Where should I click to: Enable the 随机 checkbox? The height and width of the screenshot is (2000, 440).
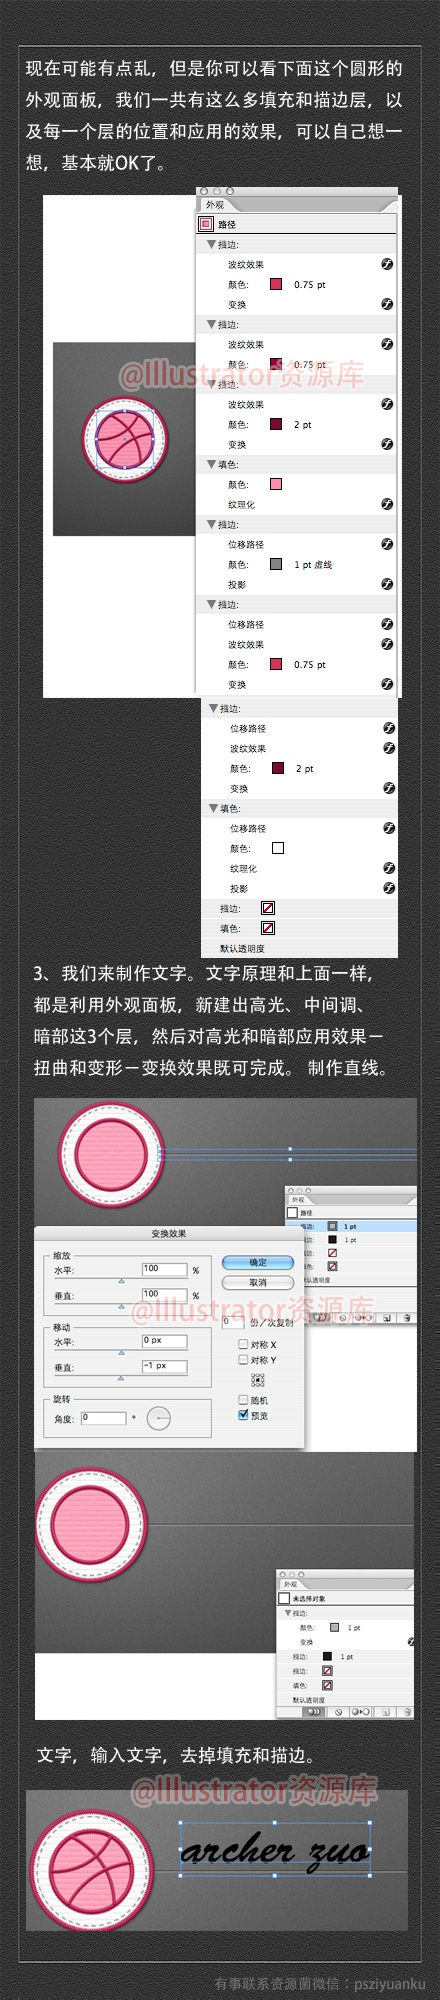point(243,1400)
